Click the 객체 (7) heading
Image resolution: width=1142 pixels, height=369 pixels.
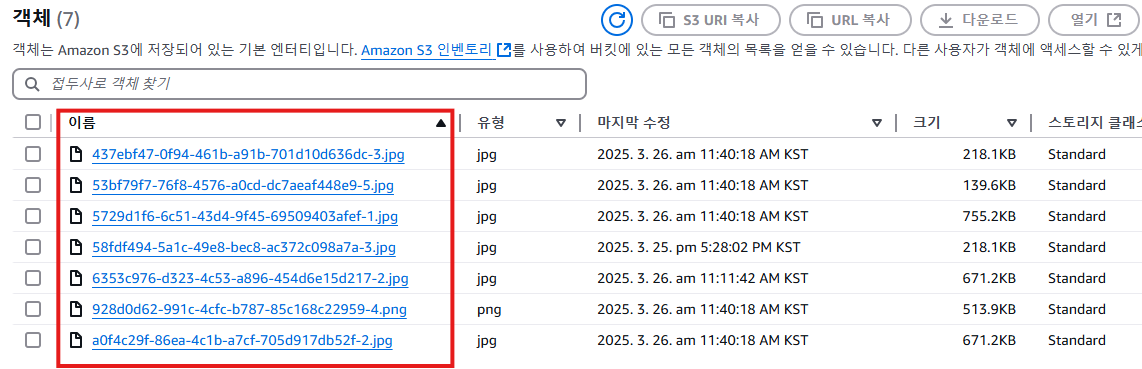(x=46, y=18)
